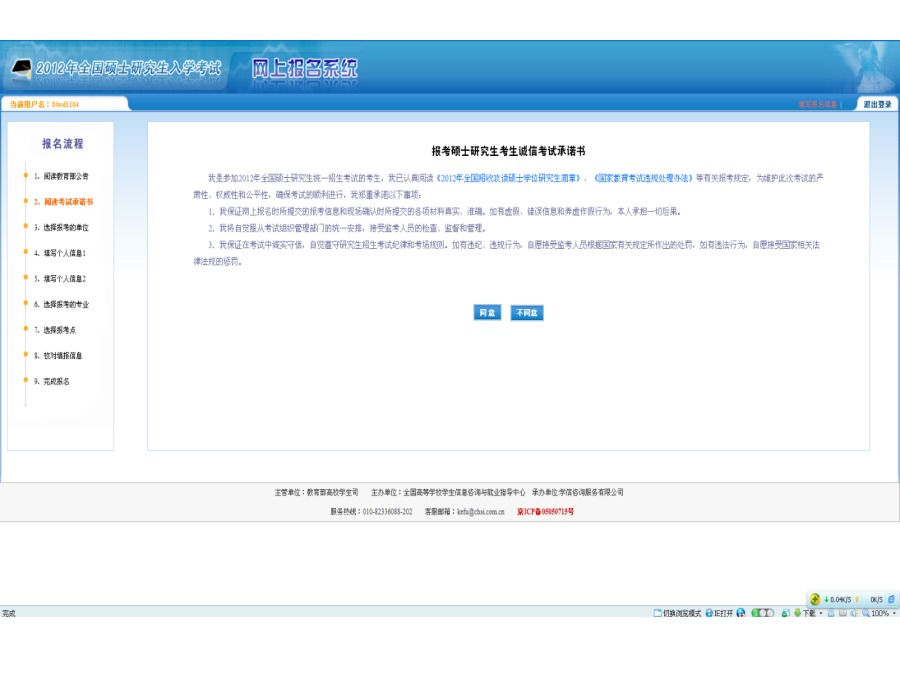This screenshot has width=900, height=675.
Task: Select step 3 选择报考的单位
Action: point(61,227)
